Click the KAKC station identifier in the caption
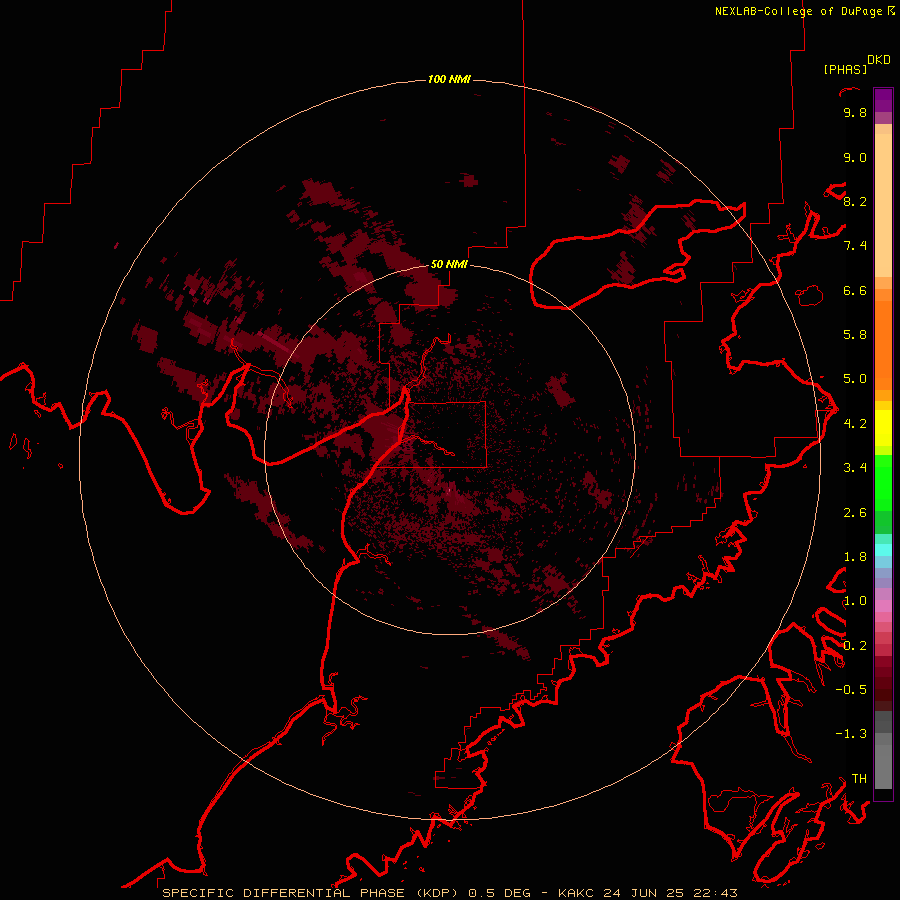The image size is (900, 900). 577,893
